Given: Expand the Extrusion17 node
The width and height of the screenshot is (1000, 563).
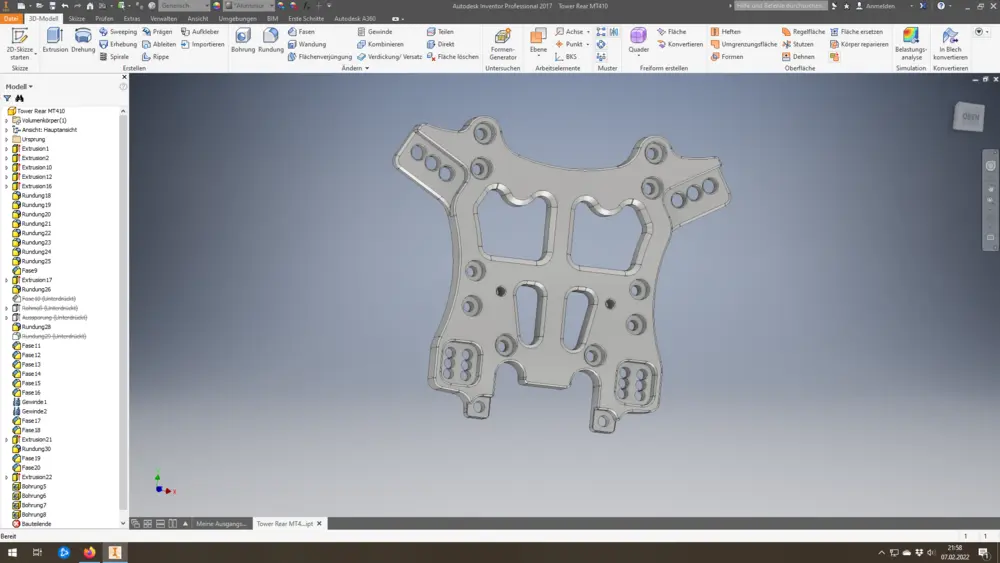Looking at the screenshot, I should click(6, 280).
